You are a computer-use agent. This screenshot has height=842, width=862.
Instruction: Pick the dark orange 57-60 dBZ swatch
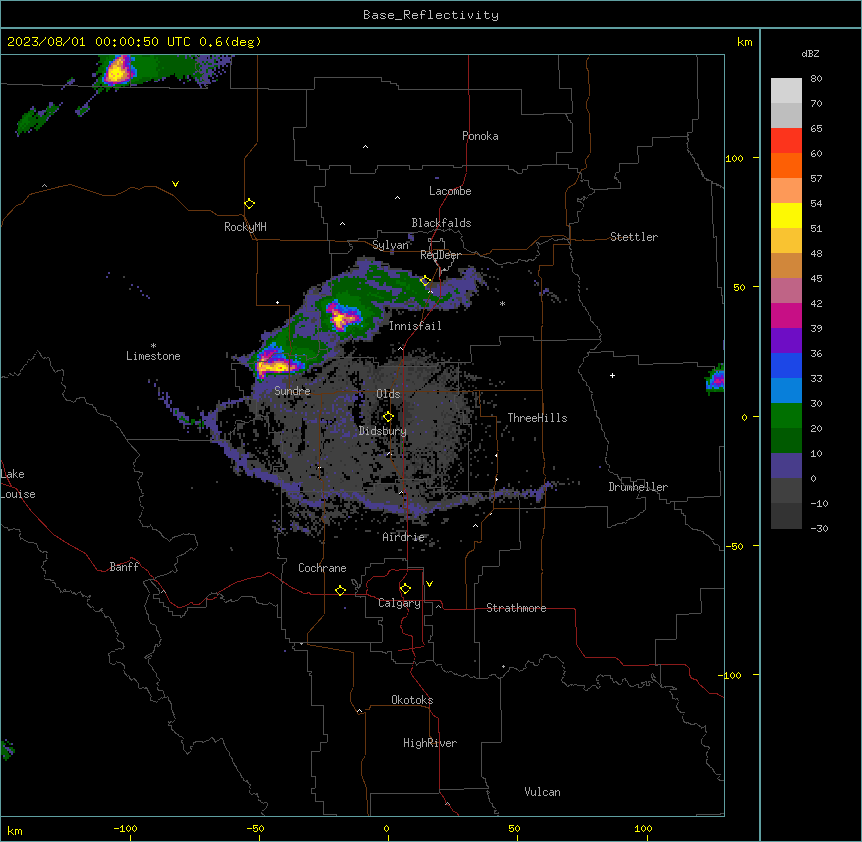tap(786, 165)
